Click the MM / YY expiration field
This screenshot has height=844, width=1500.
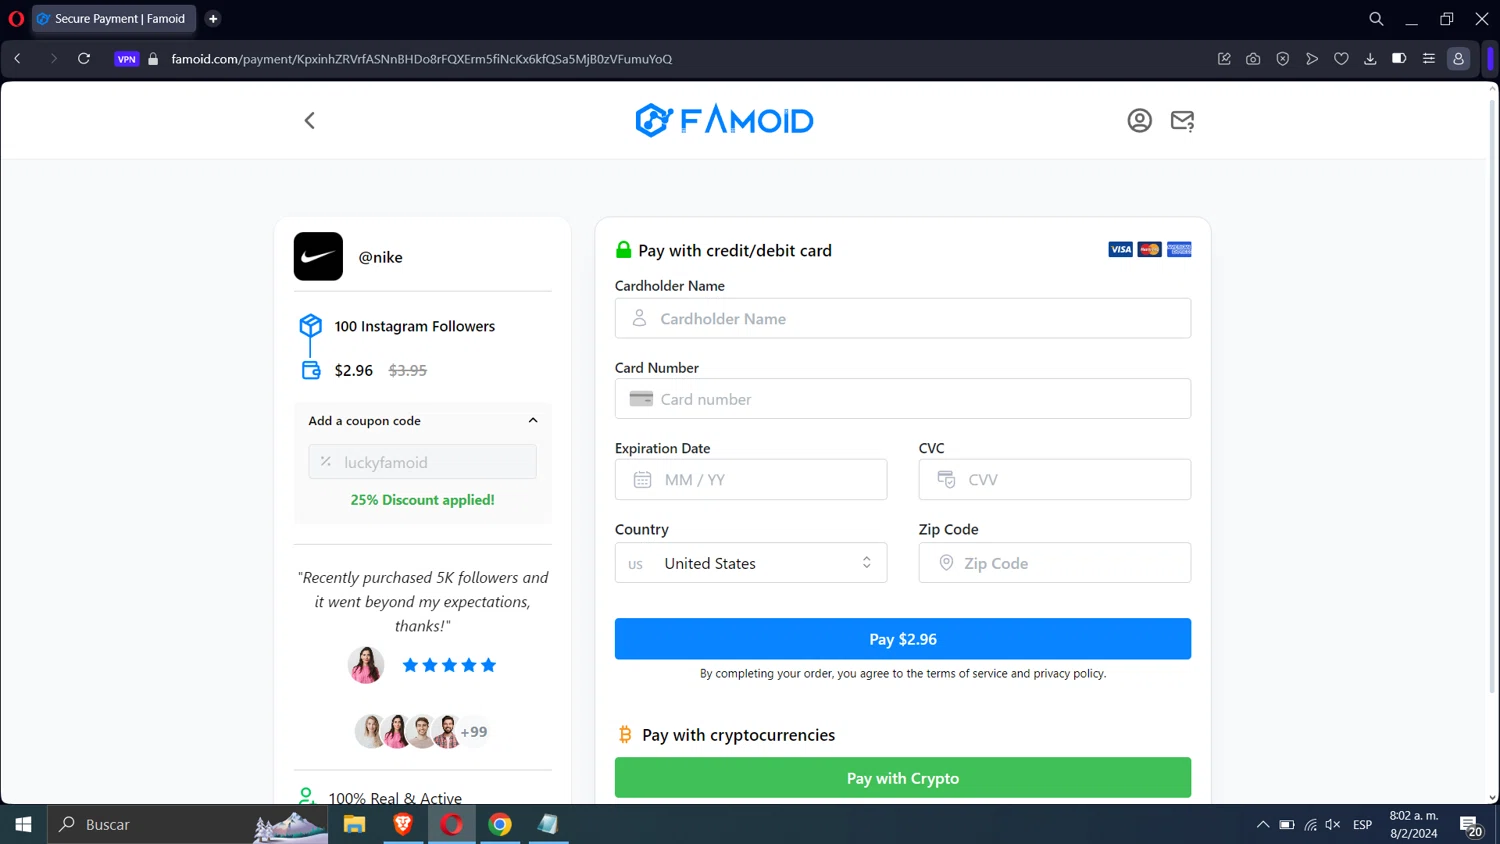click(751, 480)
